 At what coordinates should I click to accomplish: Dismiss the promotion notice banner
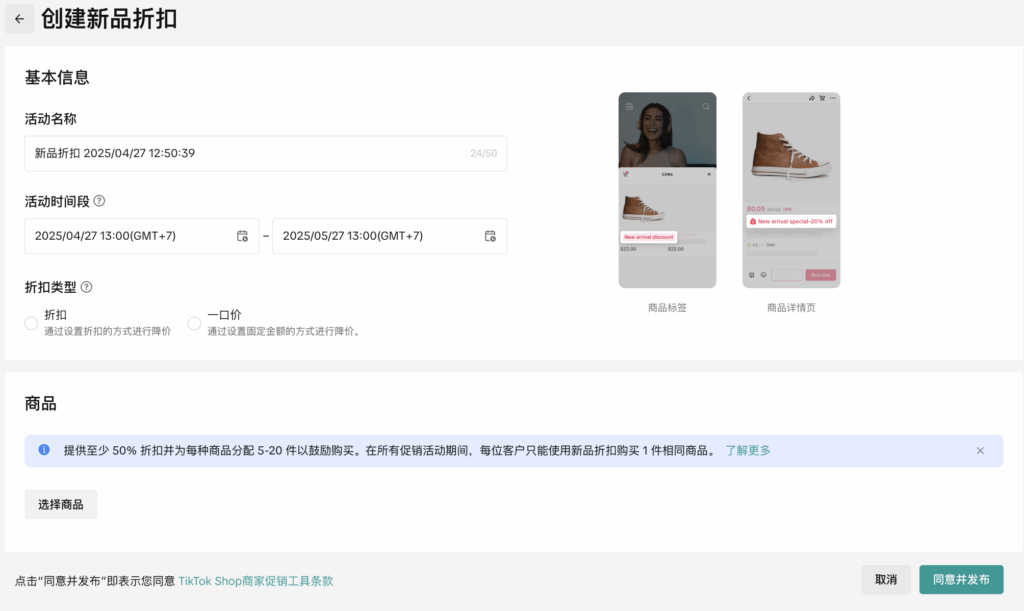tap(980, 451)
